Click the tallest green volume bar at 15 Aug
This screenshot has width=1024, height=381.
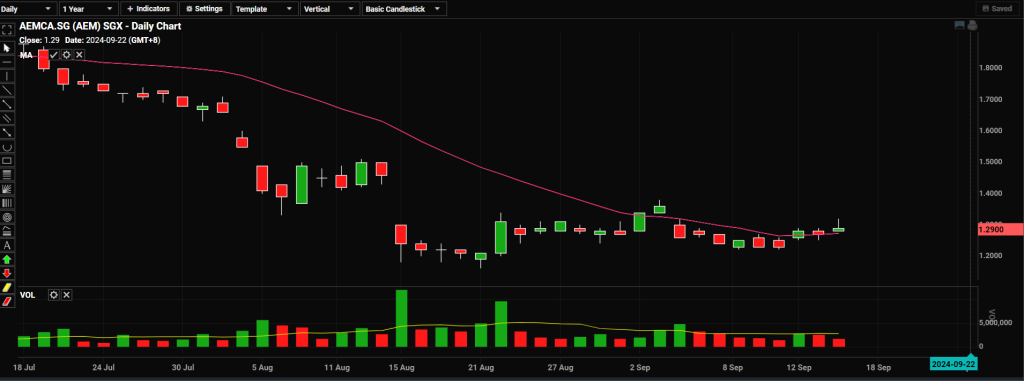point(402,318)
